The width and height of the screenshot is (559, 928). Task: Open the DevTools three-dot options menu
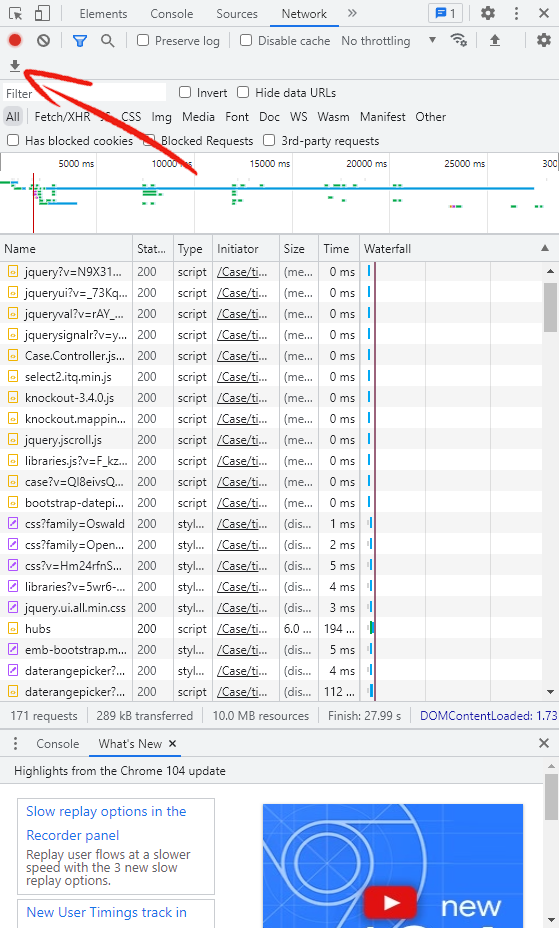click(516, 13)
